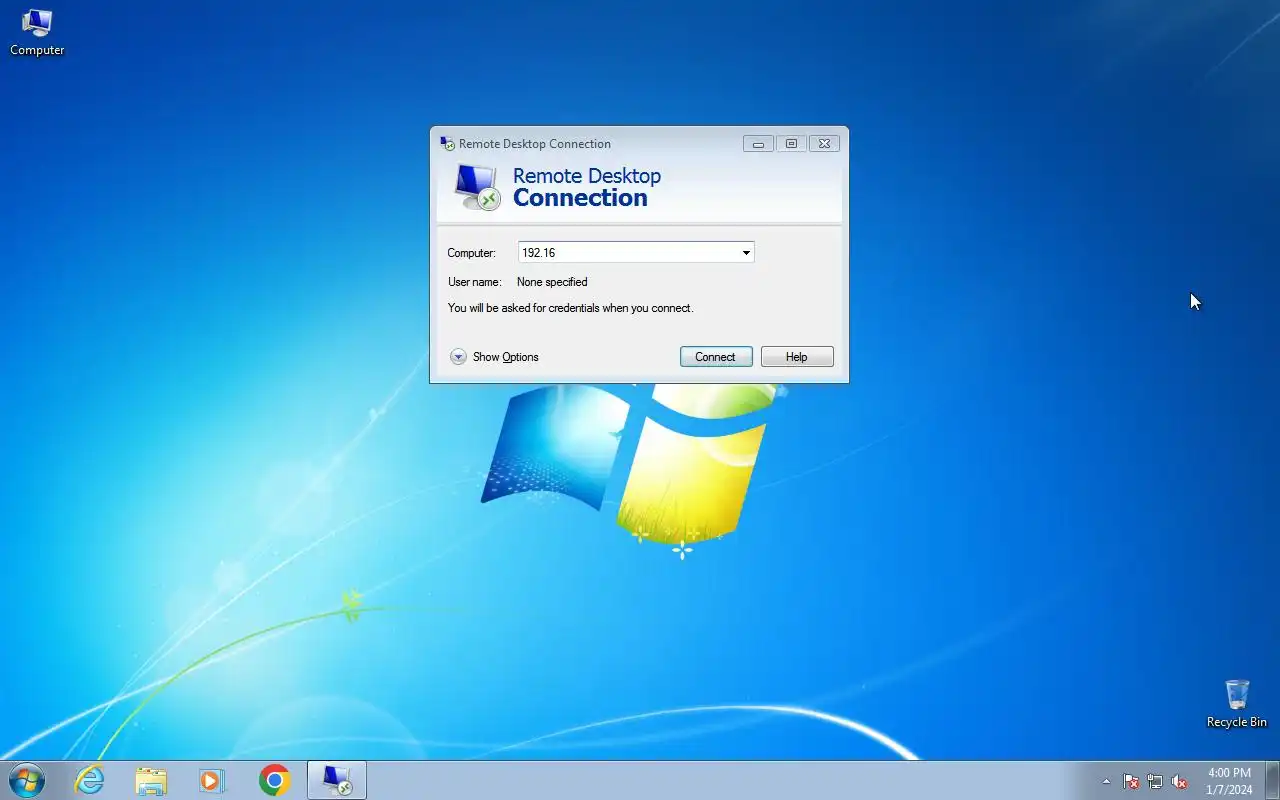Close the Remote Desktop Connection window

pyautogui.click(x=824, y=144)
